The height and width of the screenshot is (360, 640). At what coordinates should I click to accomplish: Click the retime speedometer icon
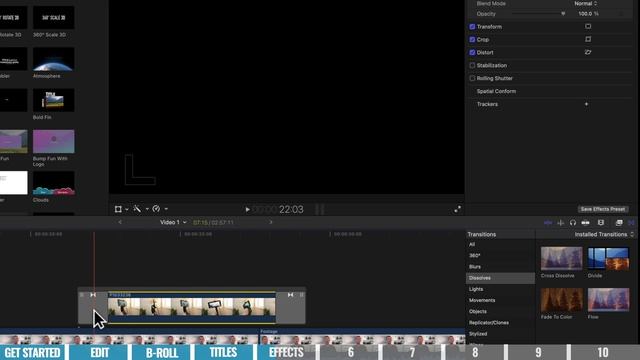156,209
